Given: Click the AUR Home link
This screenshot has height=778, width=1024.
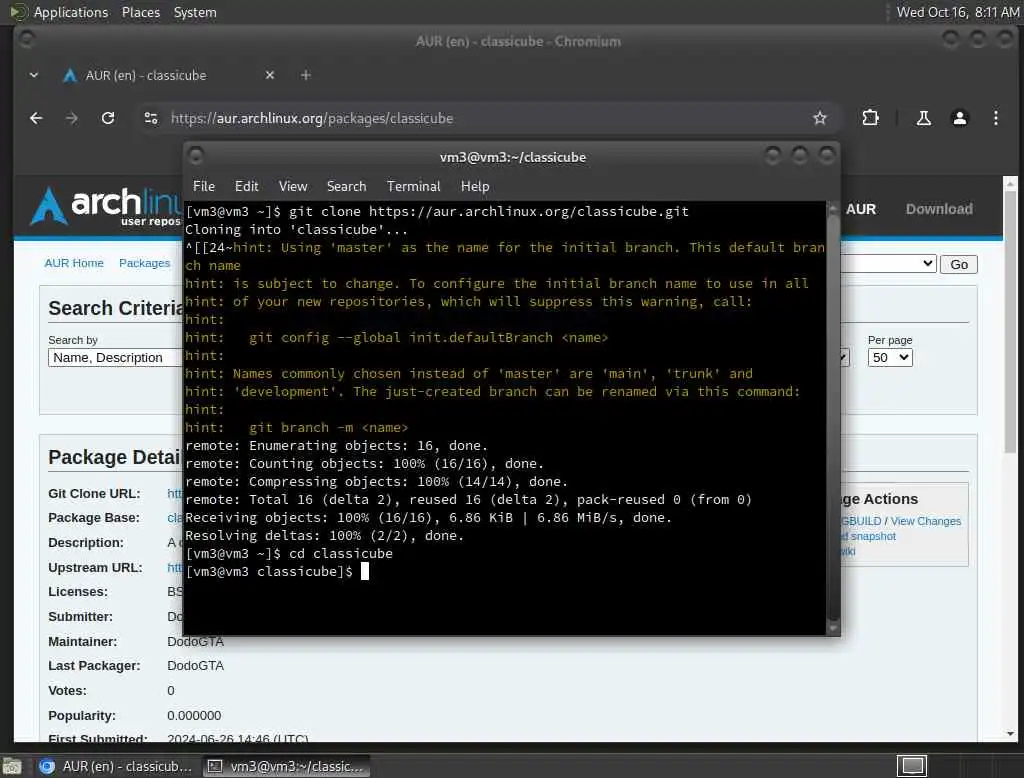Looking at the screenshot, I should tap(74, 263).
